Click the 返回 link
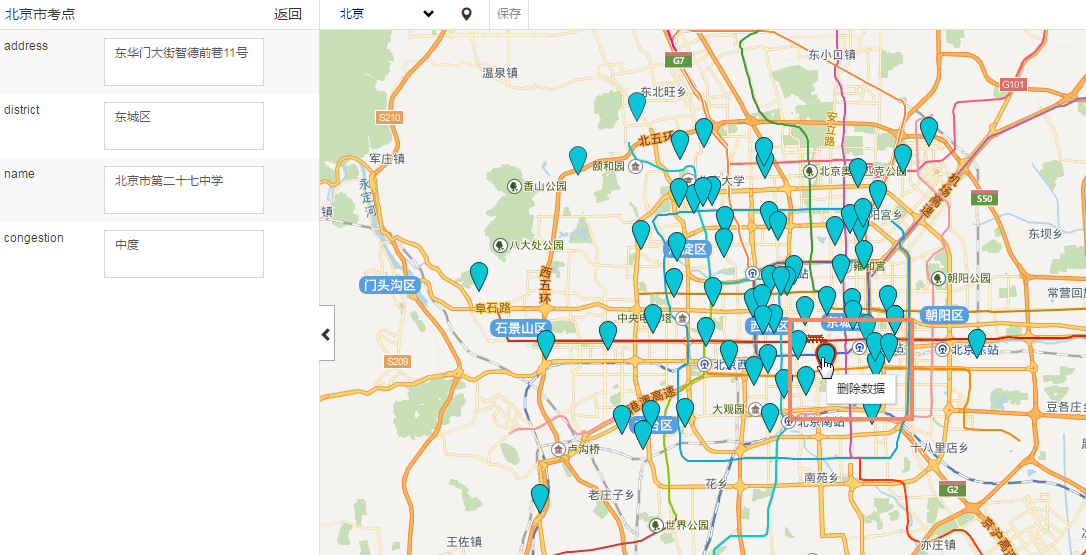The height and width of the screenshot is (555, 1086). [287, 15]
